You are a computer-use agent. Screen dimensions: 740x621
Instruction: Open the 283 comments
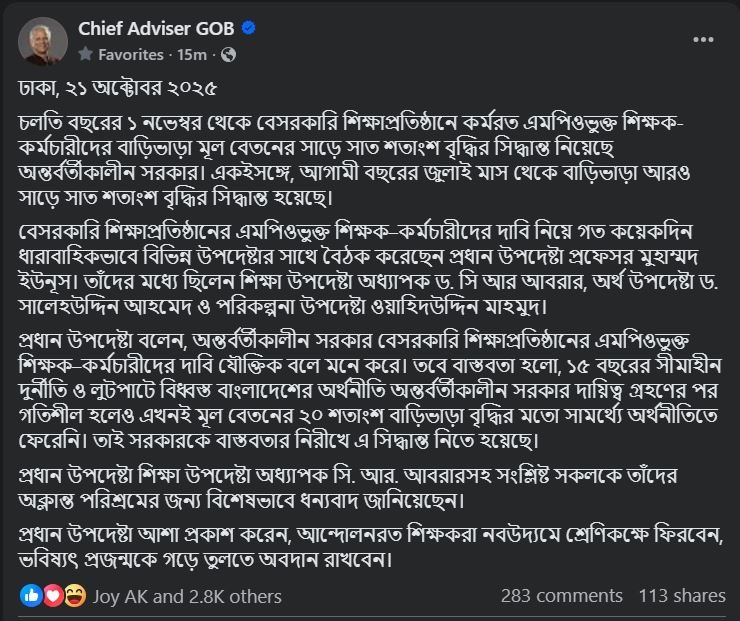[561, 596]
